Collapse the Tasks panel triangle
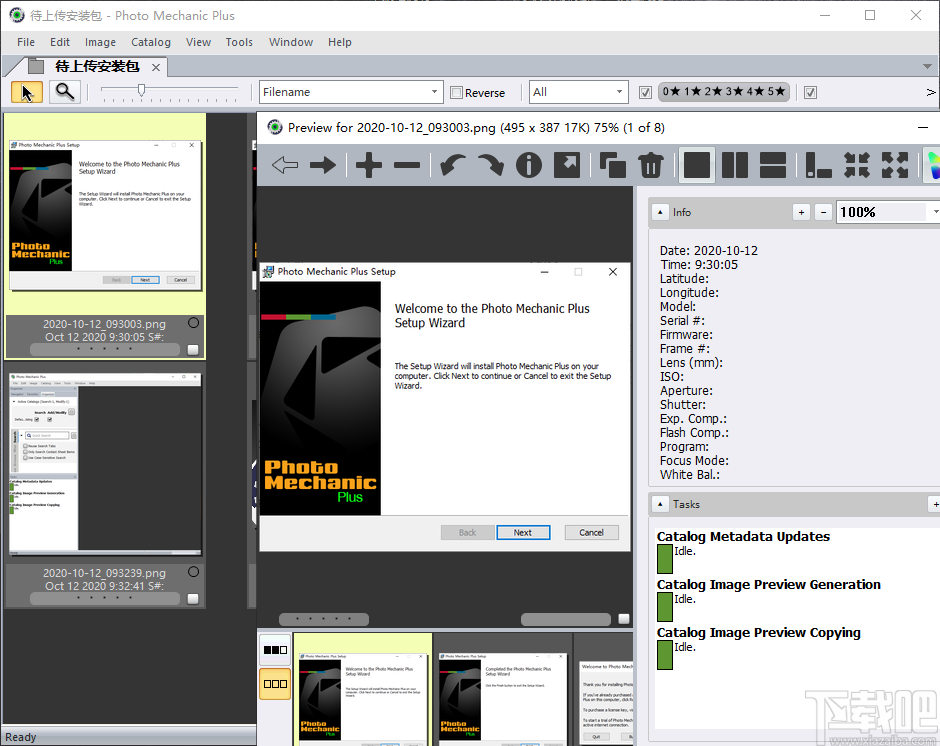Image resolution: width=940 pixels, height=746 pixels. (x=660, y=504)
